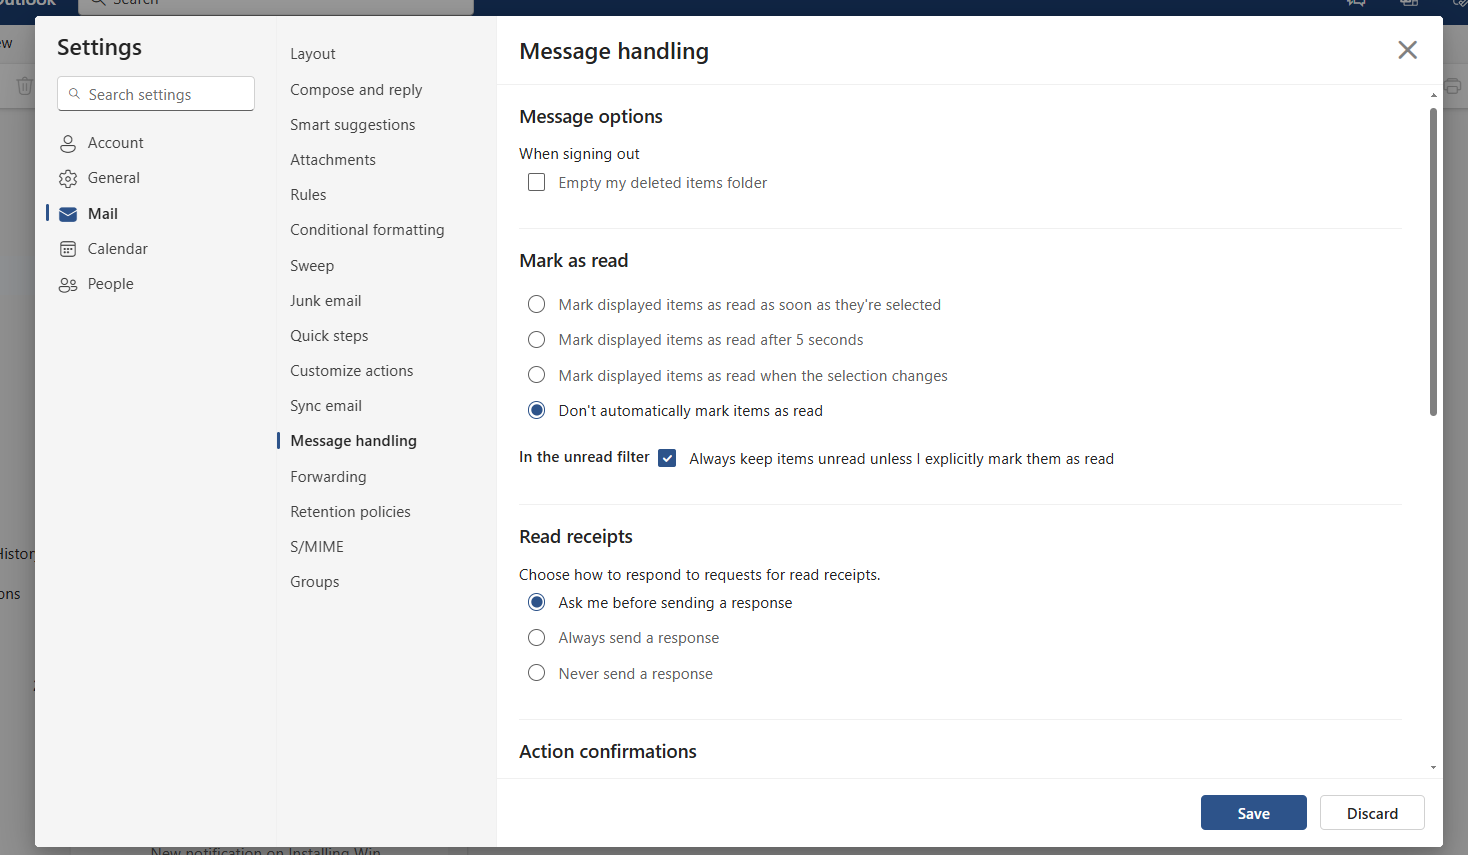This screenshot has width=1468, height=855.
Task: Click the scrollbar up arrow
Action: click(1433, 95)
